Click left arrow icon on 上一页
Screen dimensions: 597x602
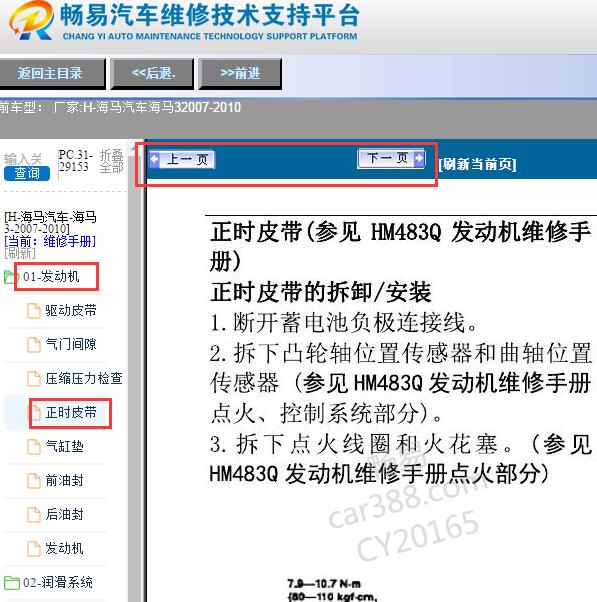point(154,159)
